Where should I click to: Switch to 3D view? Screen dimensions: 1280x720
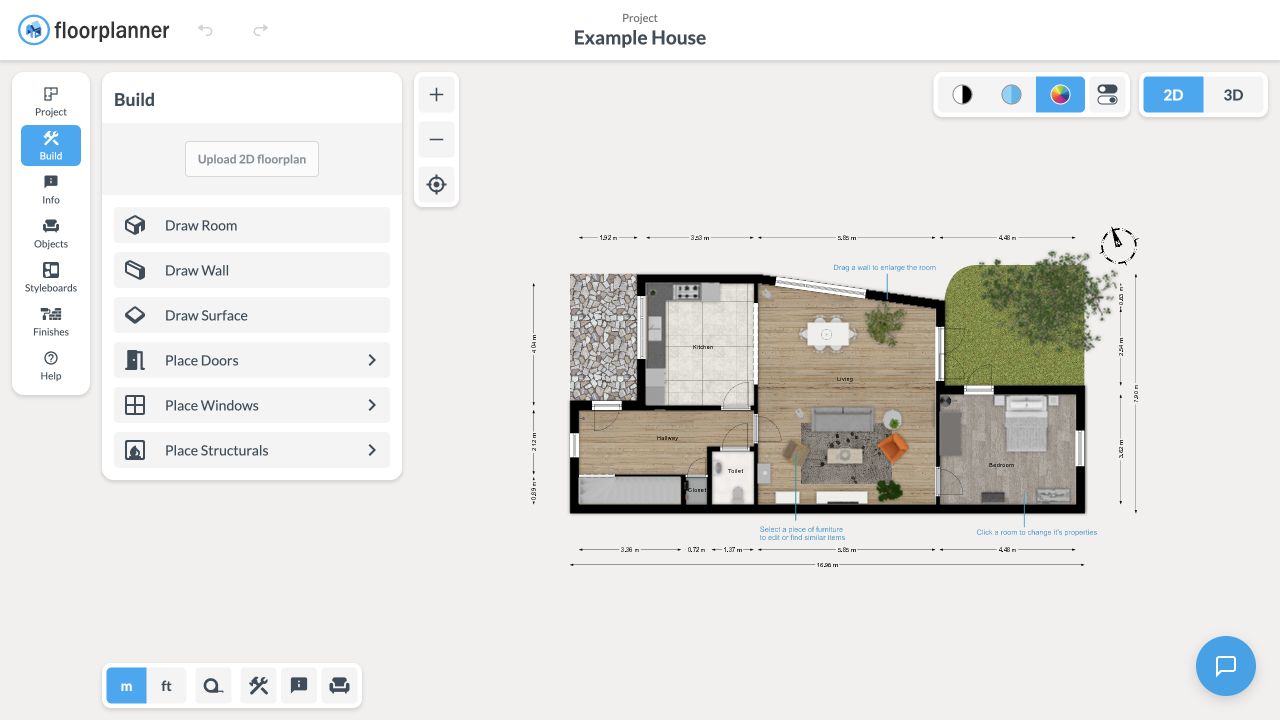pyautogui.click(x=1233, y=95)
